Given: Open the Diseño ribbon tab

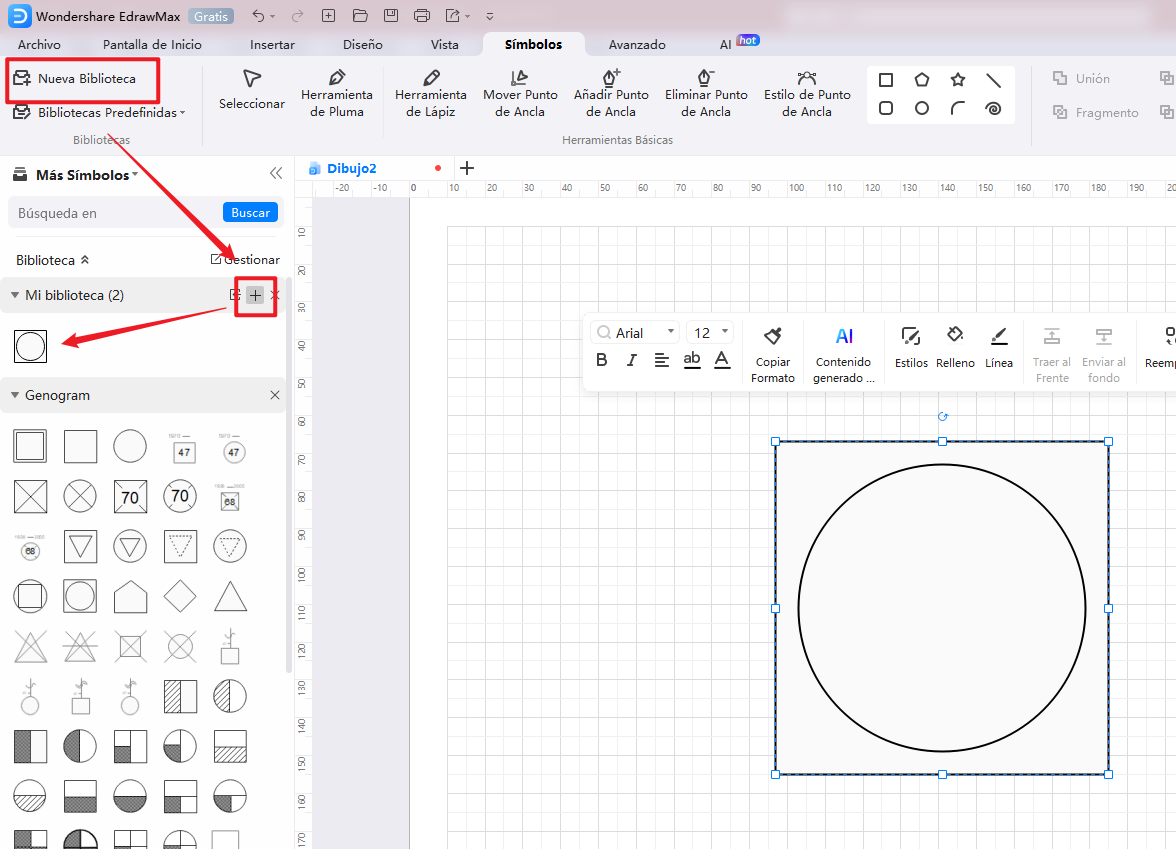Looking at the screenshot, I should (x=362, y=44).
